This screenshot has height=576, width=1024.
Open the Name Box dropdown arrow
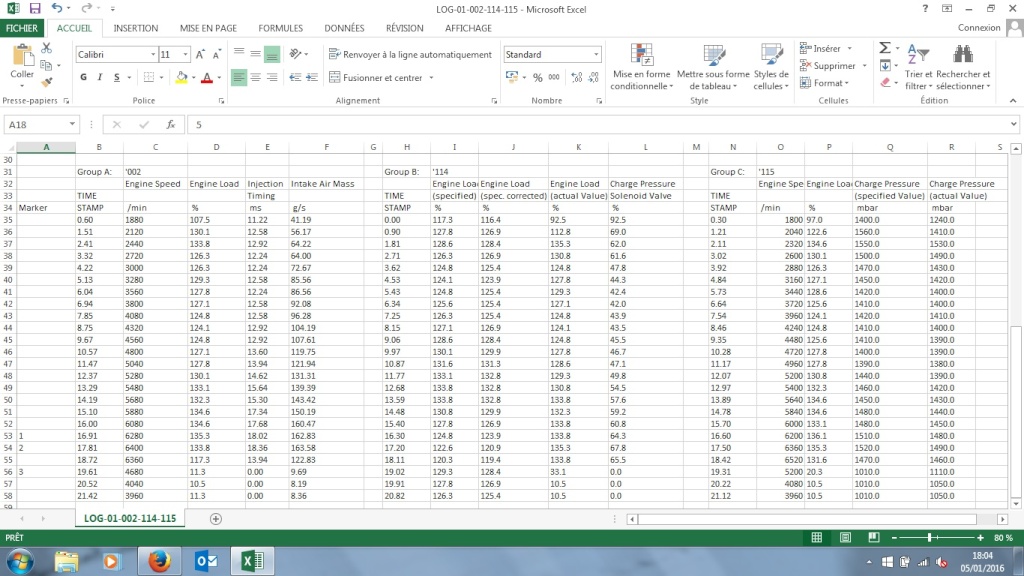(72, 125)
